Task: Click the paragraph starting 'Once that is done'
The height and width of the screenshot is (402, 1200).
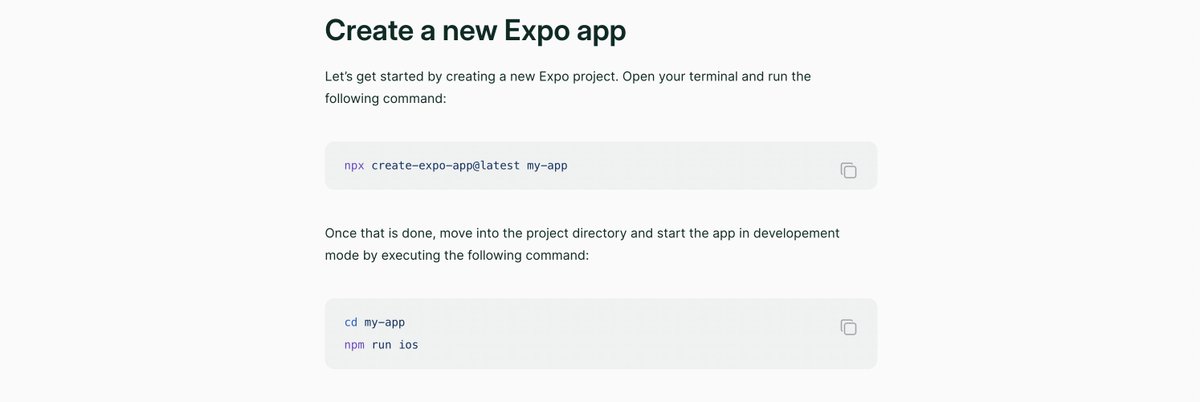Action: pos(582,244)
